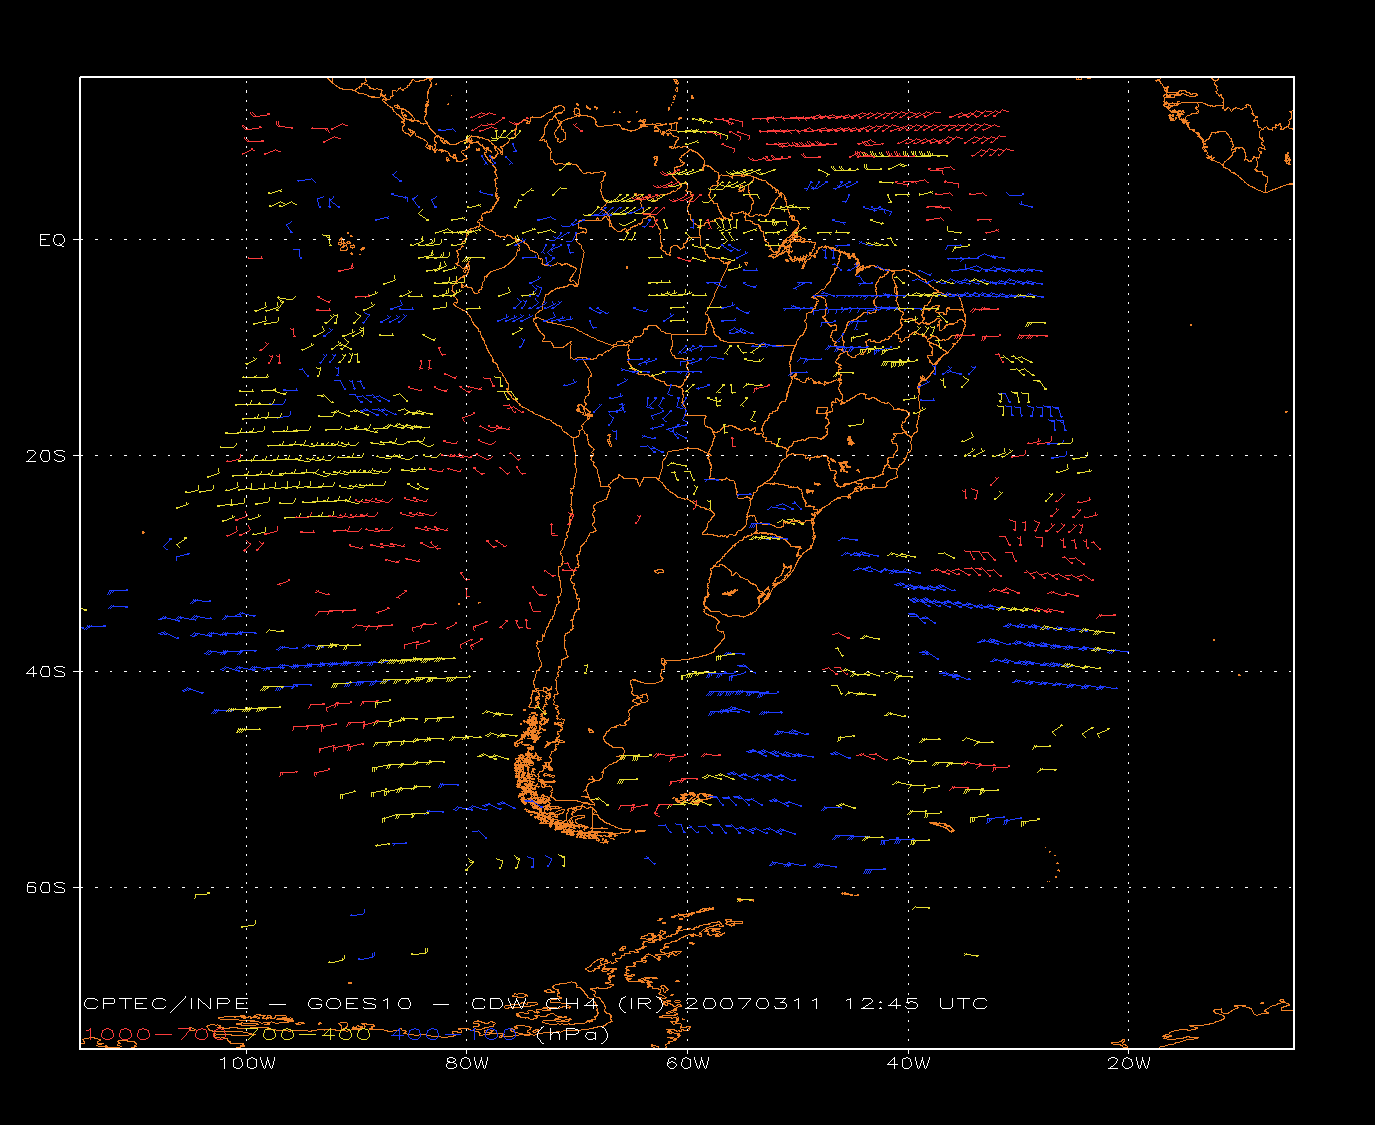Screen dimensions: 1375x1125
Task: Click the 'CDW CH4 (IR)' caption text
Action: click(x=568, y=1003)
